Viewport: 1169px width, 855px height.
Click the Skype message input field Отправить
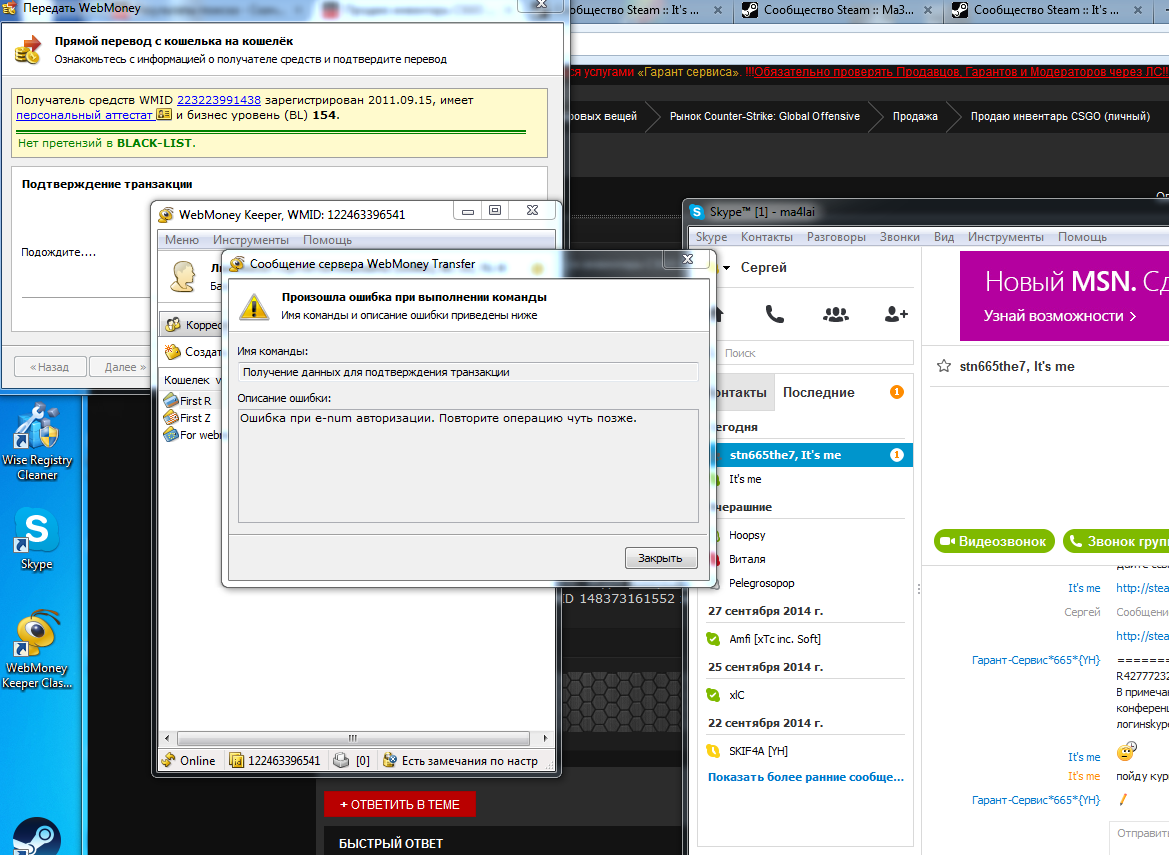1138,833
